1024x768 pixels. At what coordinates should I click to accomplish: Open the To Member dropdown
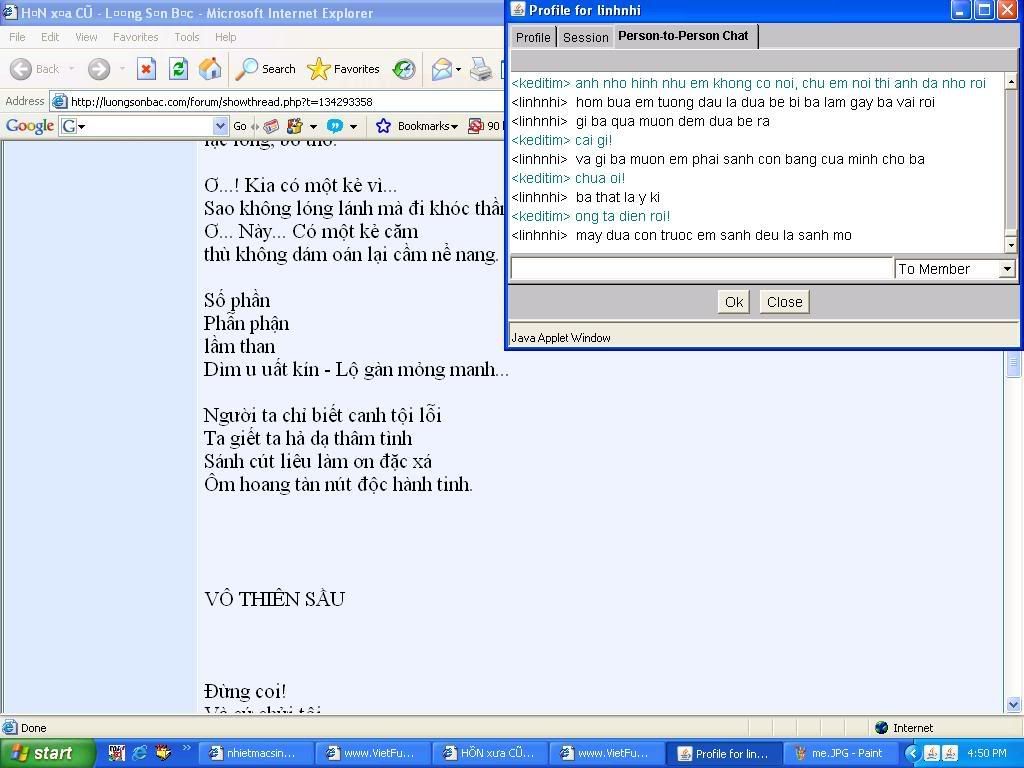click(955, 268)
